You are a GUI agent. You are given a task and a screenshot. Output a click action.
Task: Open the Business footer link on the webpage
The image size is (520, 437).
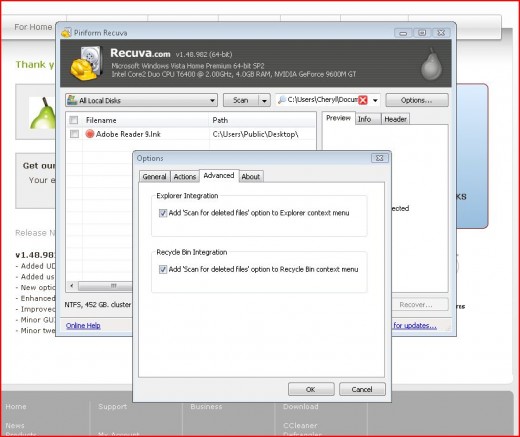pyautogui.click(x=206, y=407)
